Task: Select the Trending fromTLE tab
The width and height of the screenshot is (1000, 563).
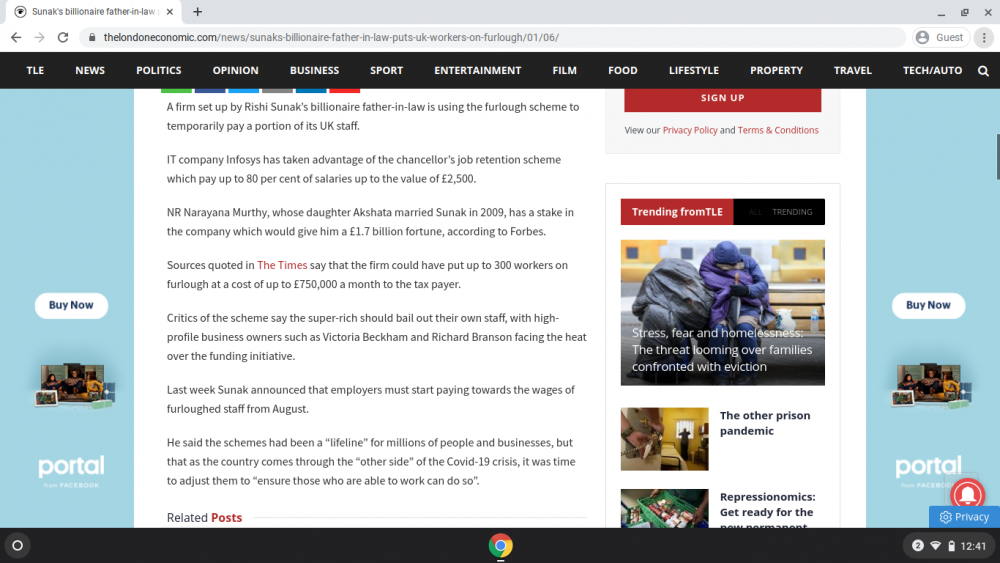Action: coord(677,212)
